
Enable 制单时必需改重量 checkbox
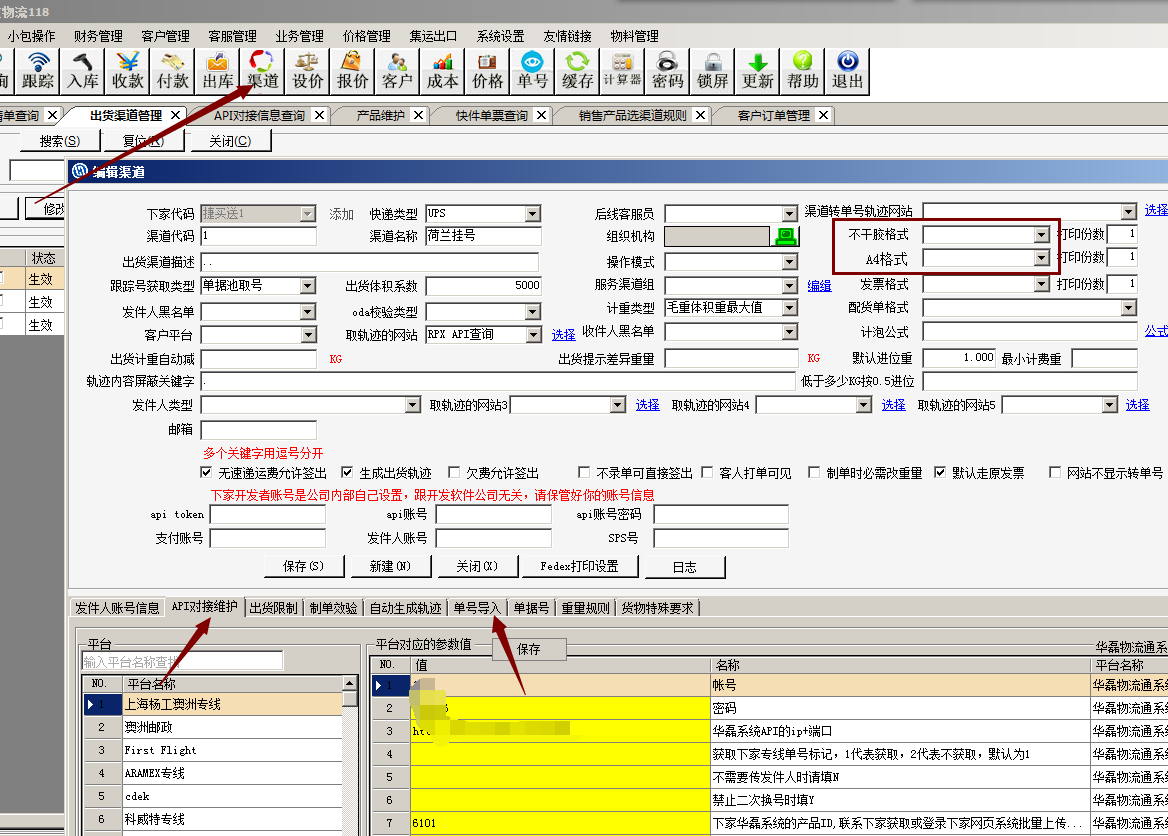point(814,472)
